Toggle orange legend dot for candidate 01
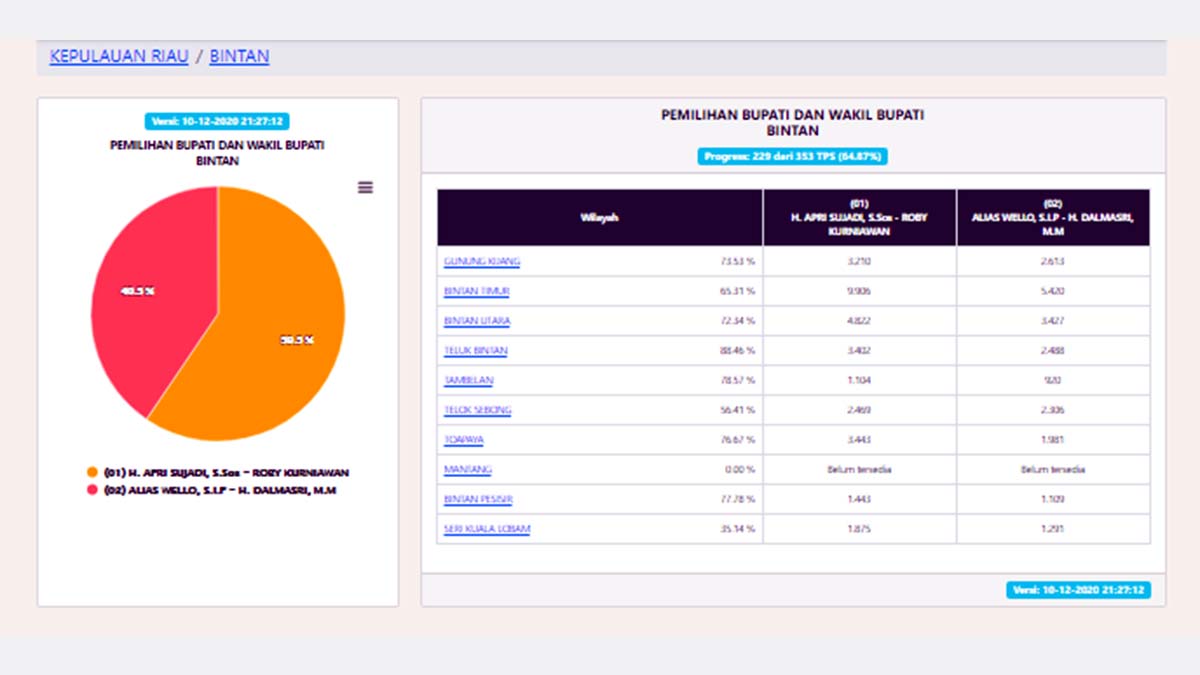Screen dimensions: 1200x675 92,472
